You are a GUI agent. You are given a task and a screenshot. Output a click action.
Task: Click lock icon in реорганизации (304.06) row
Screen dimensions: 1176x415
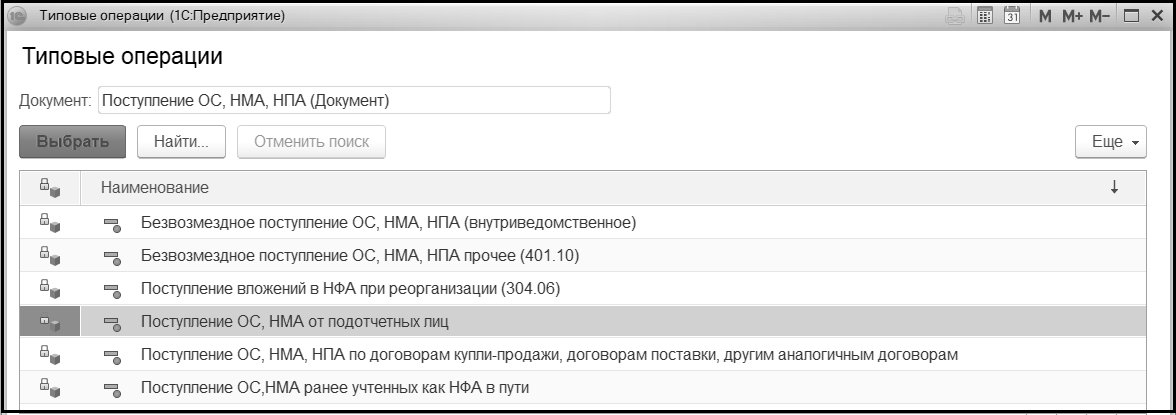pos(49,288)
